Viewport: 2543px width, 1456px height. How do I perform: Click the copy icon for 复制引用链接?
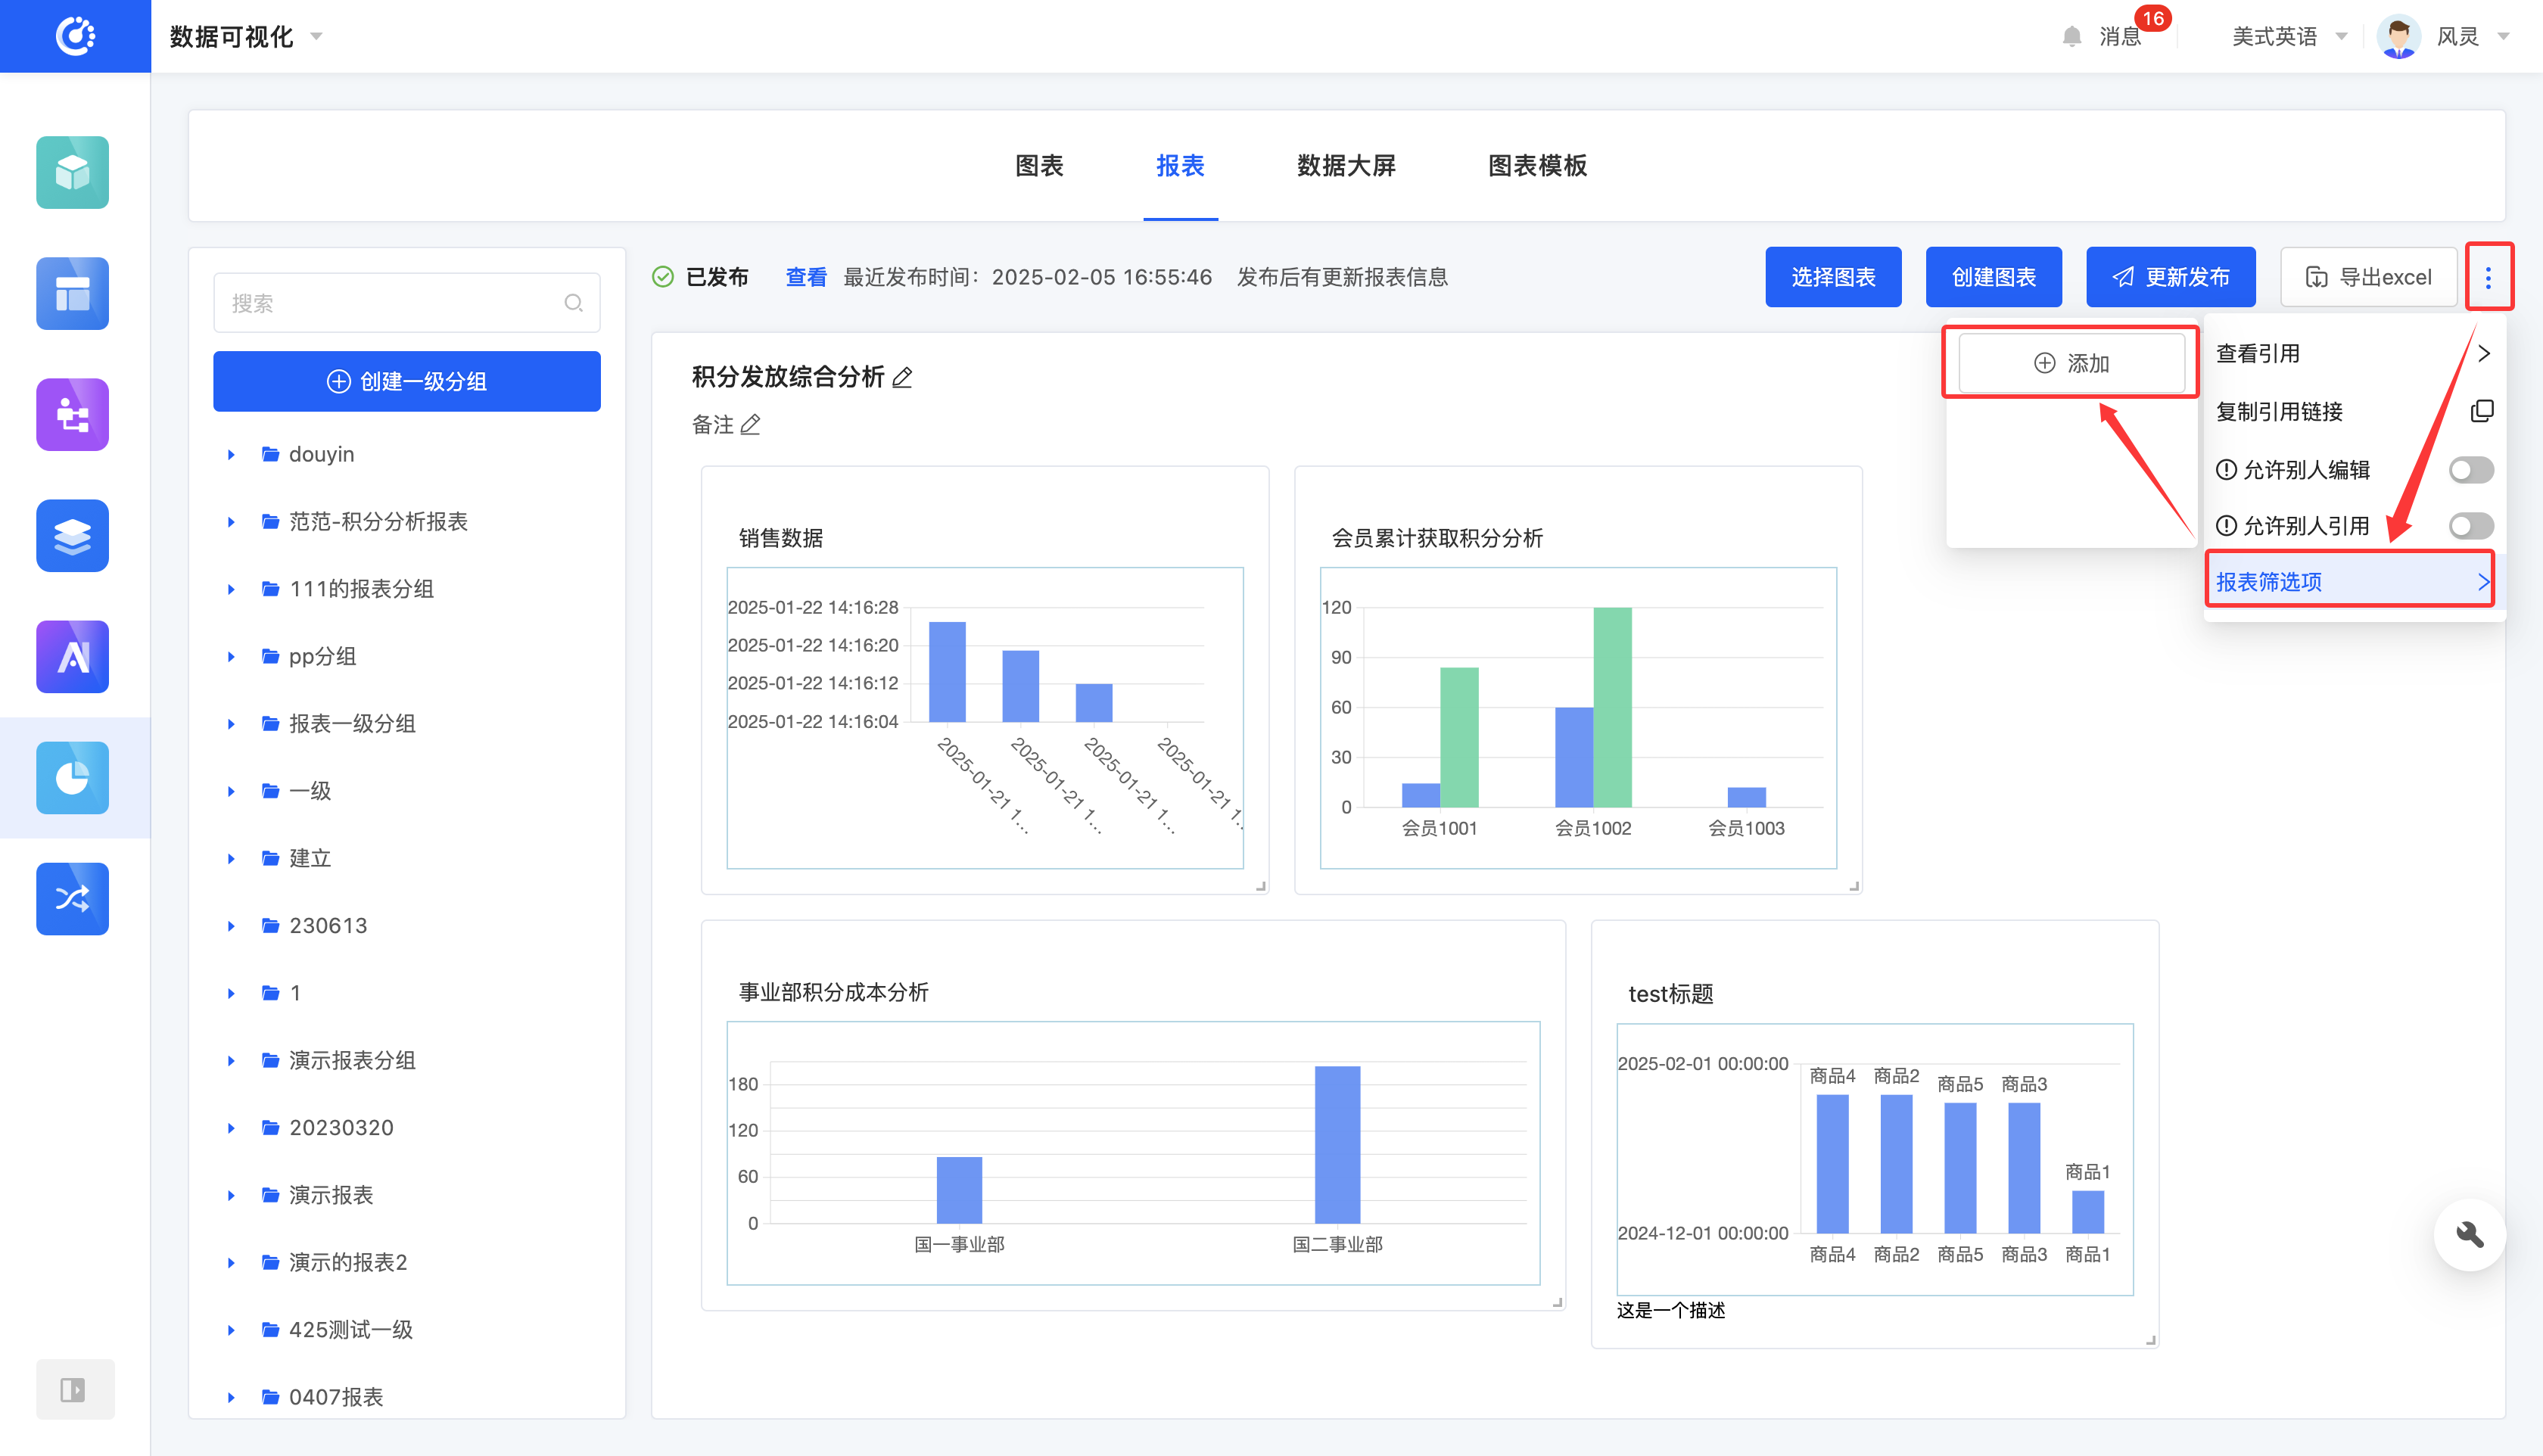pyautogui.click(x=2481, y=411)
